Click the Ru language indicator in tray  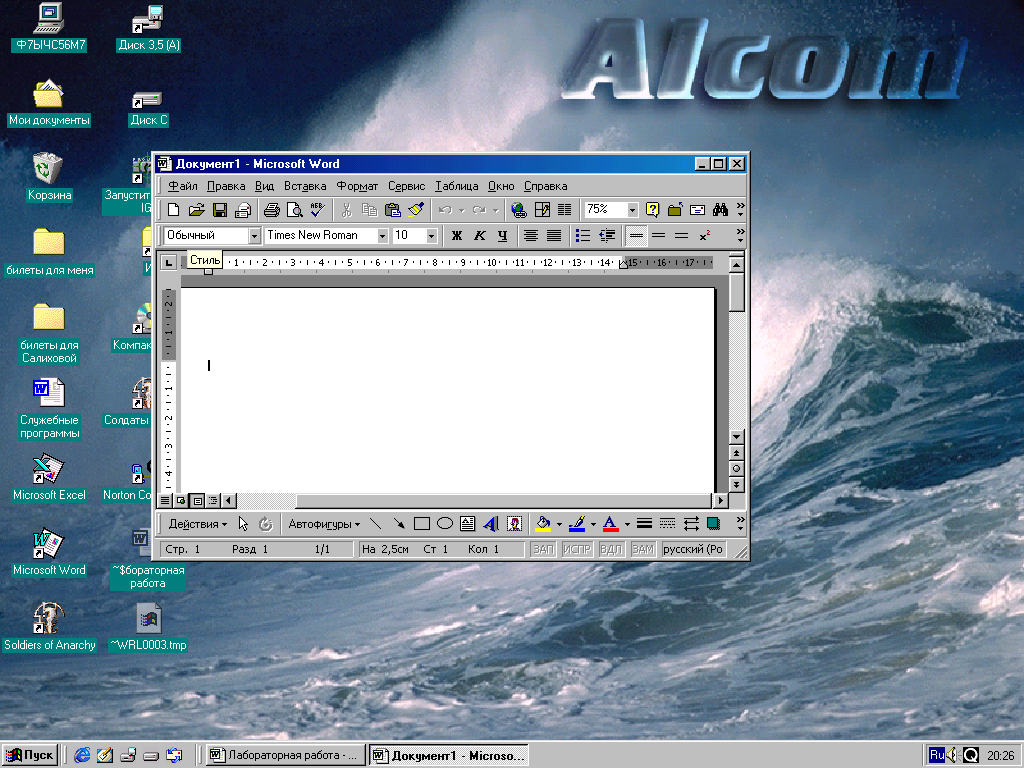coord(936,755)
